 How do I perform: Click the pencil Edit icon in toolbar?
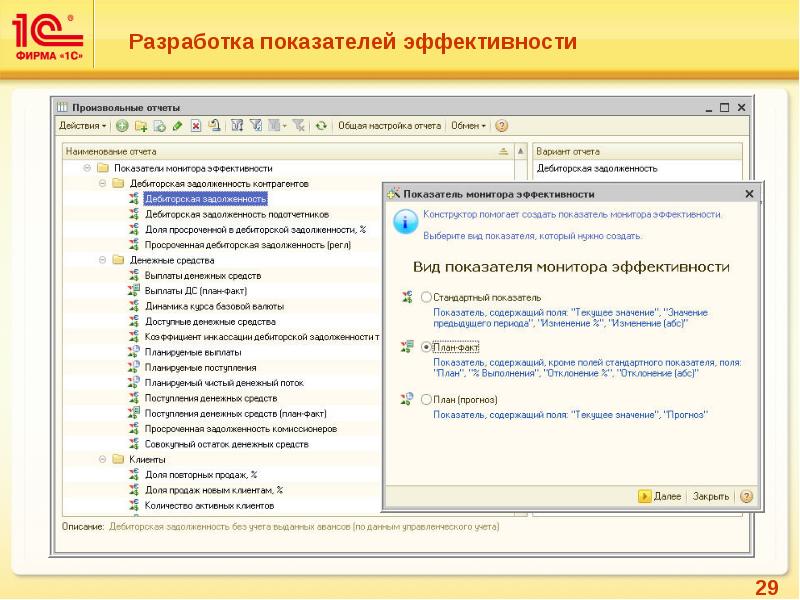pyautogui.click(x=177, y=126)
